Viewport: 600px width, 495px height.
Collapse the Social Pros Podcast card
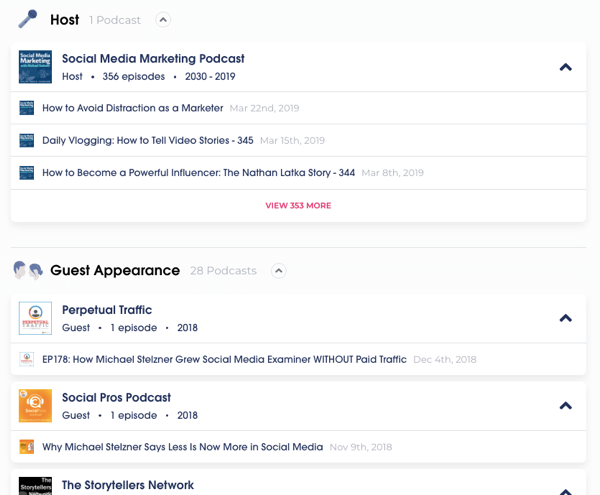click(565, 406)
